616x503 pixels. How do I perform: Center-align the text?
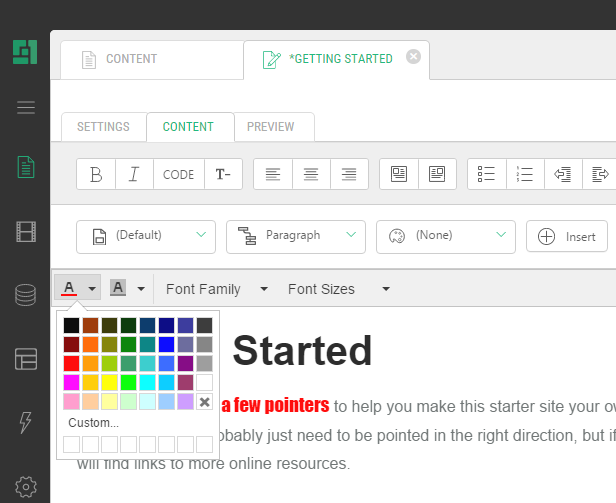tap(311, 174)
